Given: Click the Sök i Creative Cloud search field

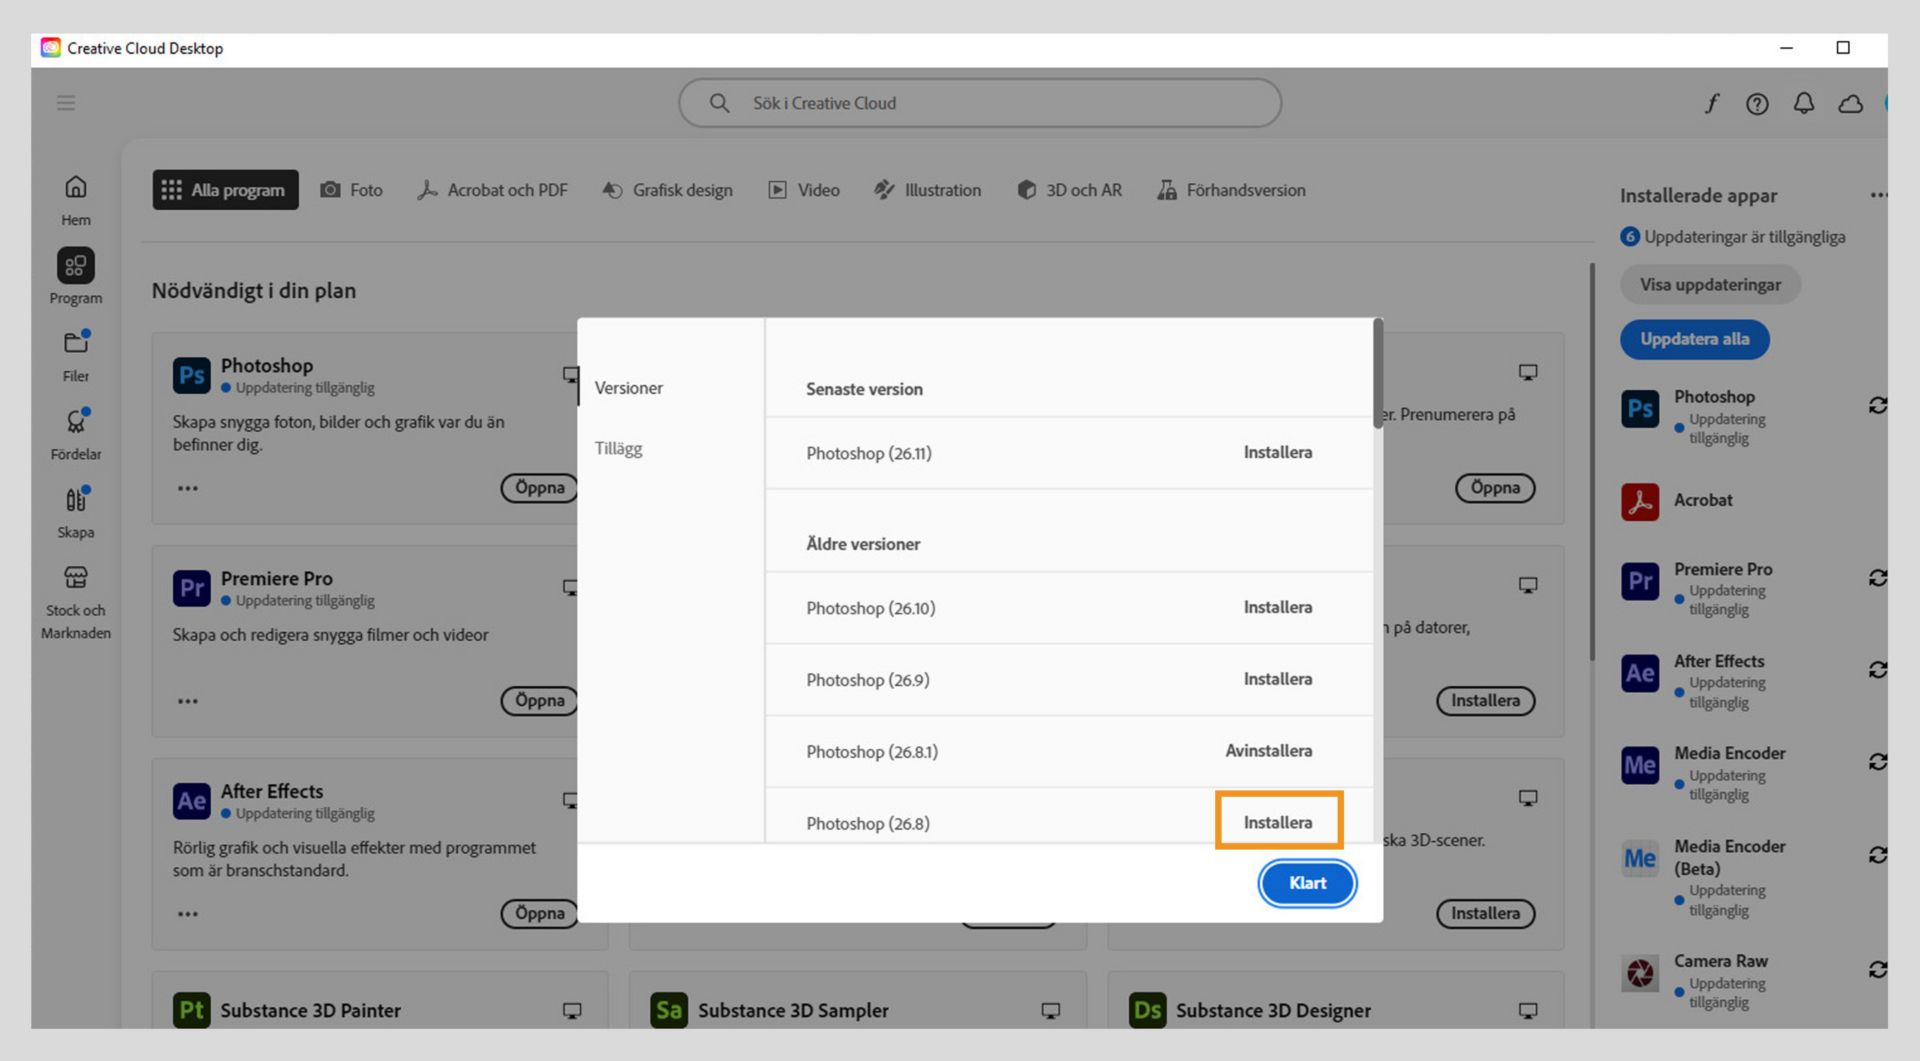Looking at the screenshot, I should point(980,103).
